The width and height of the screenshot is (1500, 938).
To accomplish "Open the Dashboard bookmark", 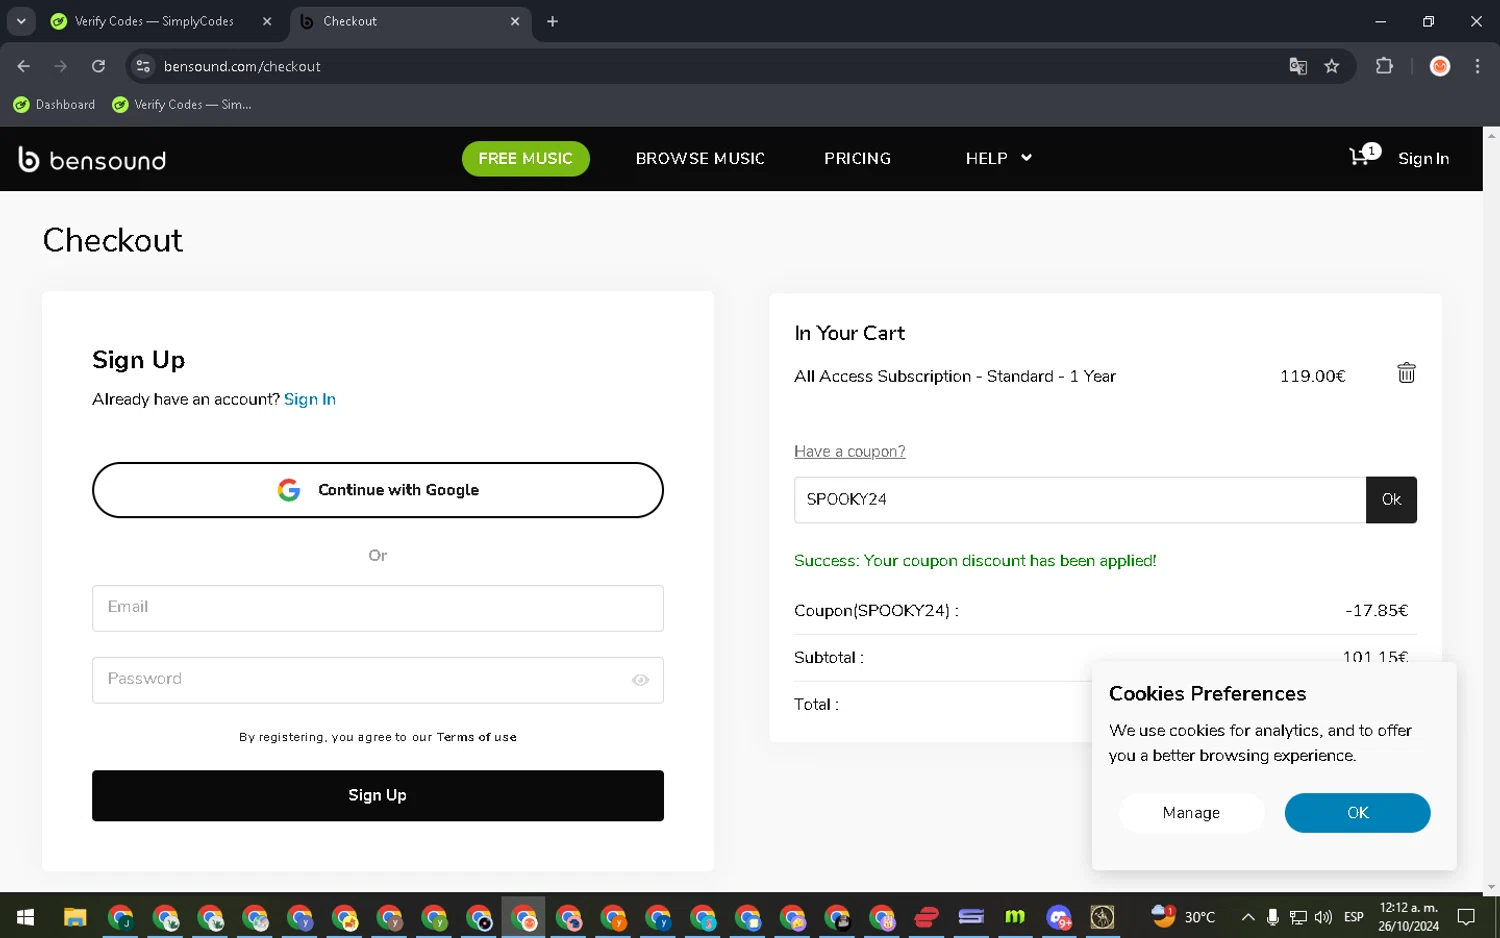I will point(54,105).
